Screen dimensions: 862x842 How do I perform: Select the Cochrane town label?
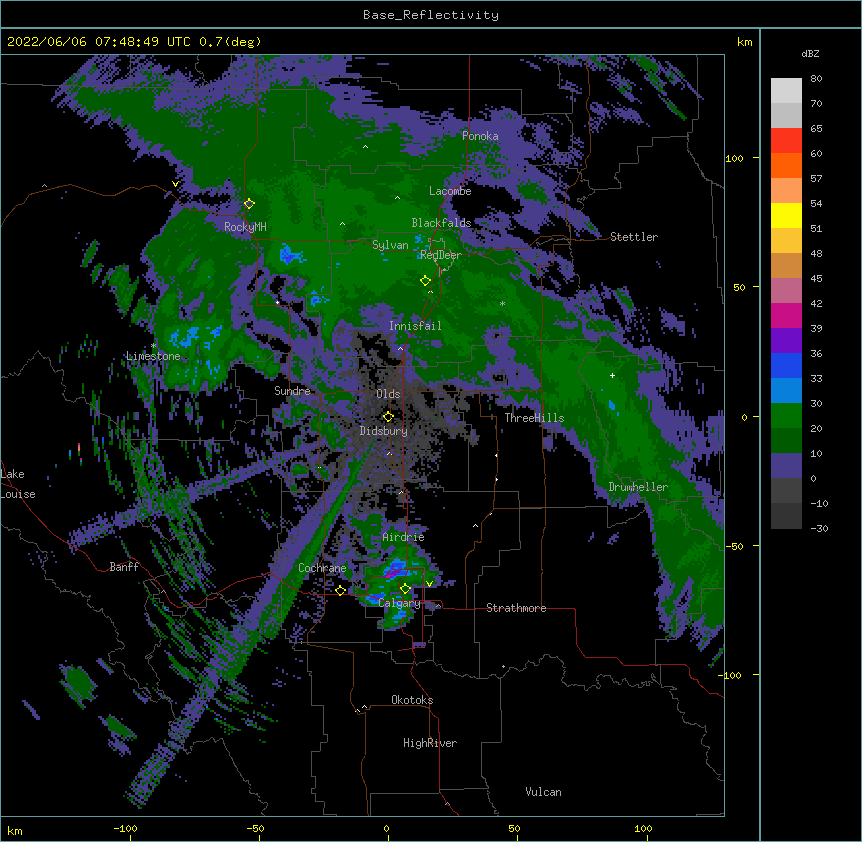322,568
